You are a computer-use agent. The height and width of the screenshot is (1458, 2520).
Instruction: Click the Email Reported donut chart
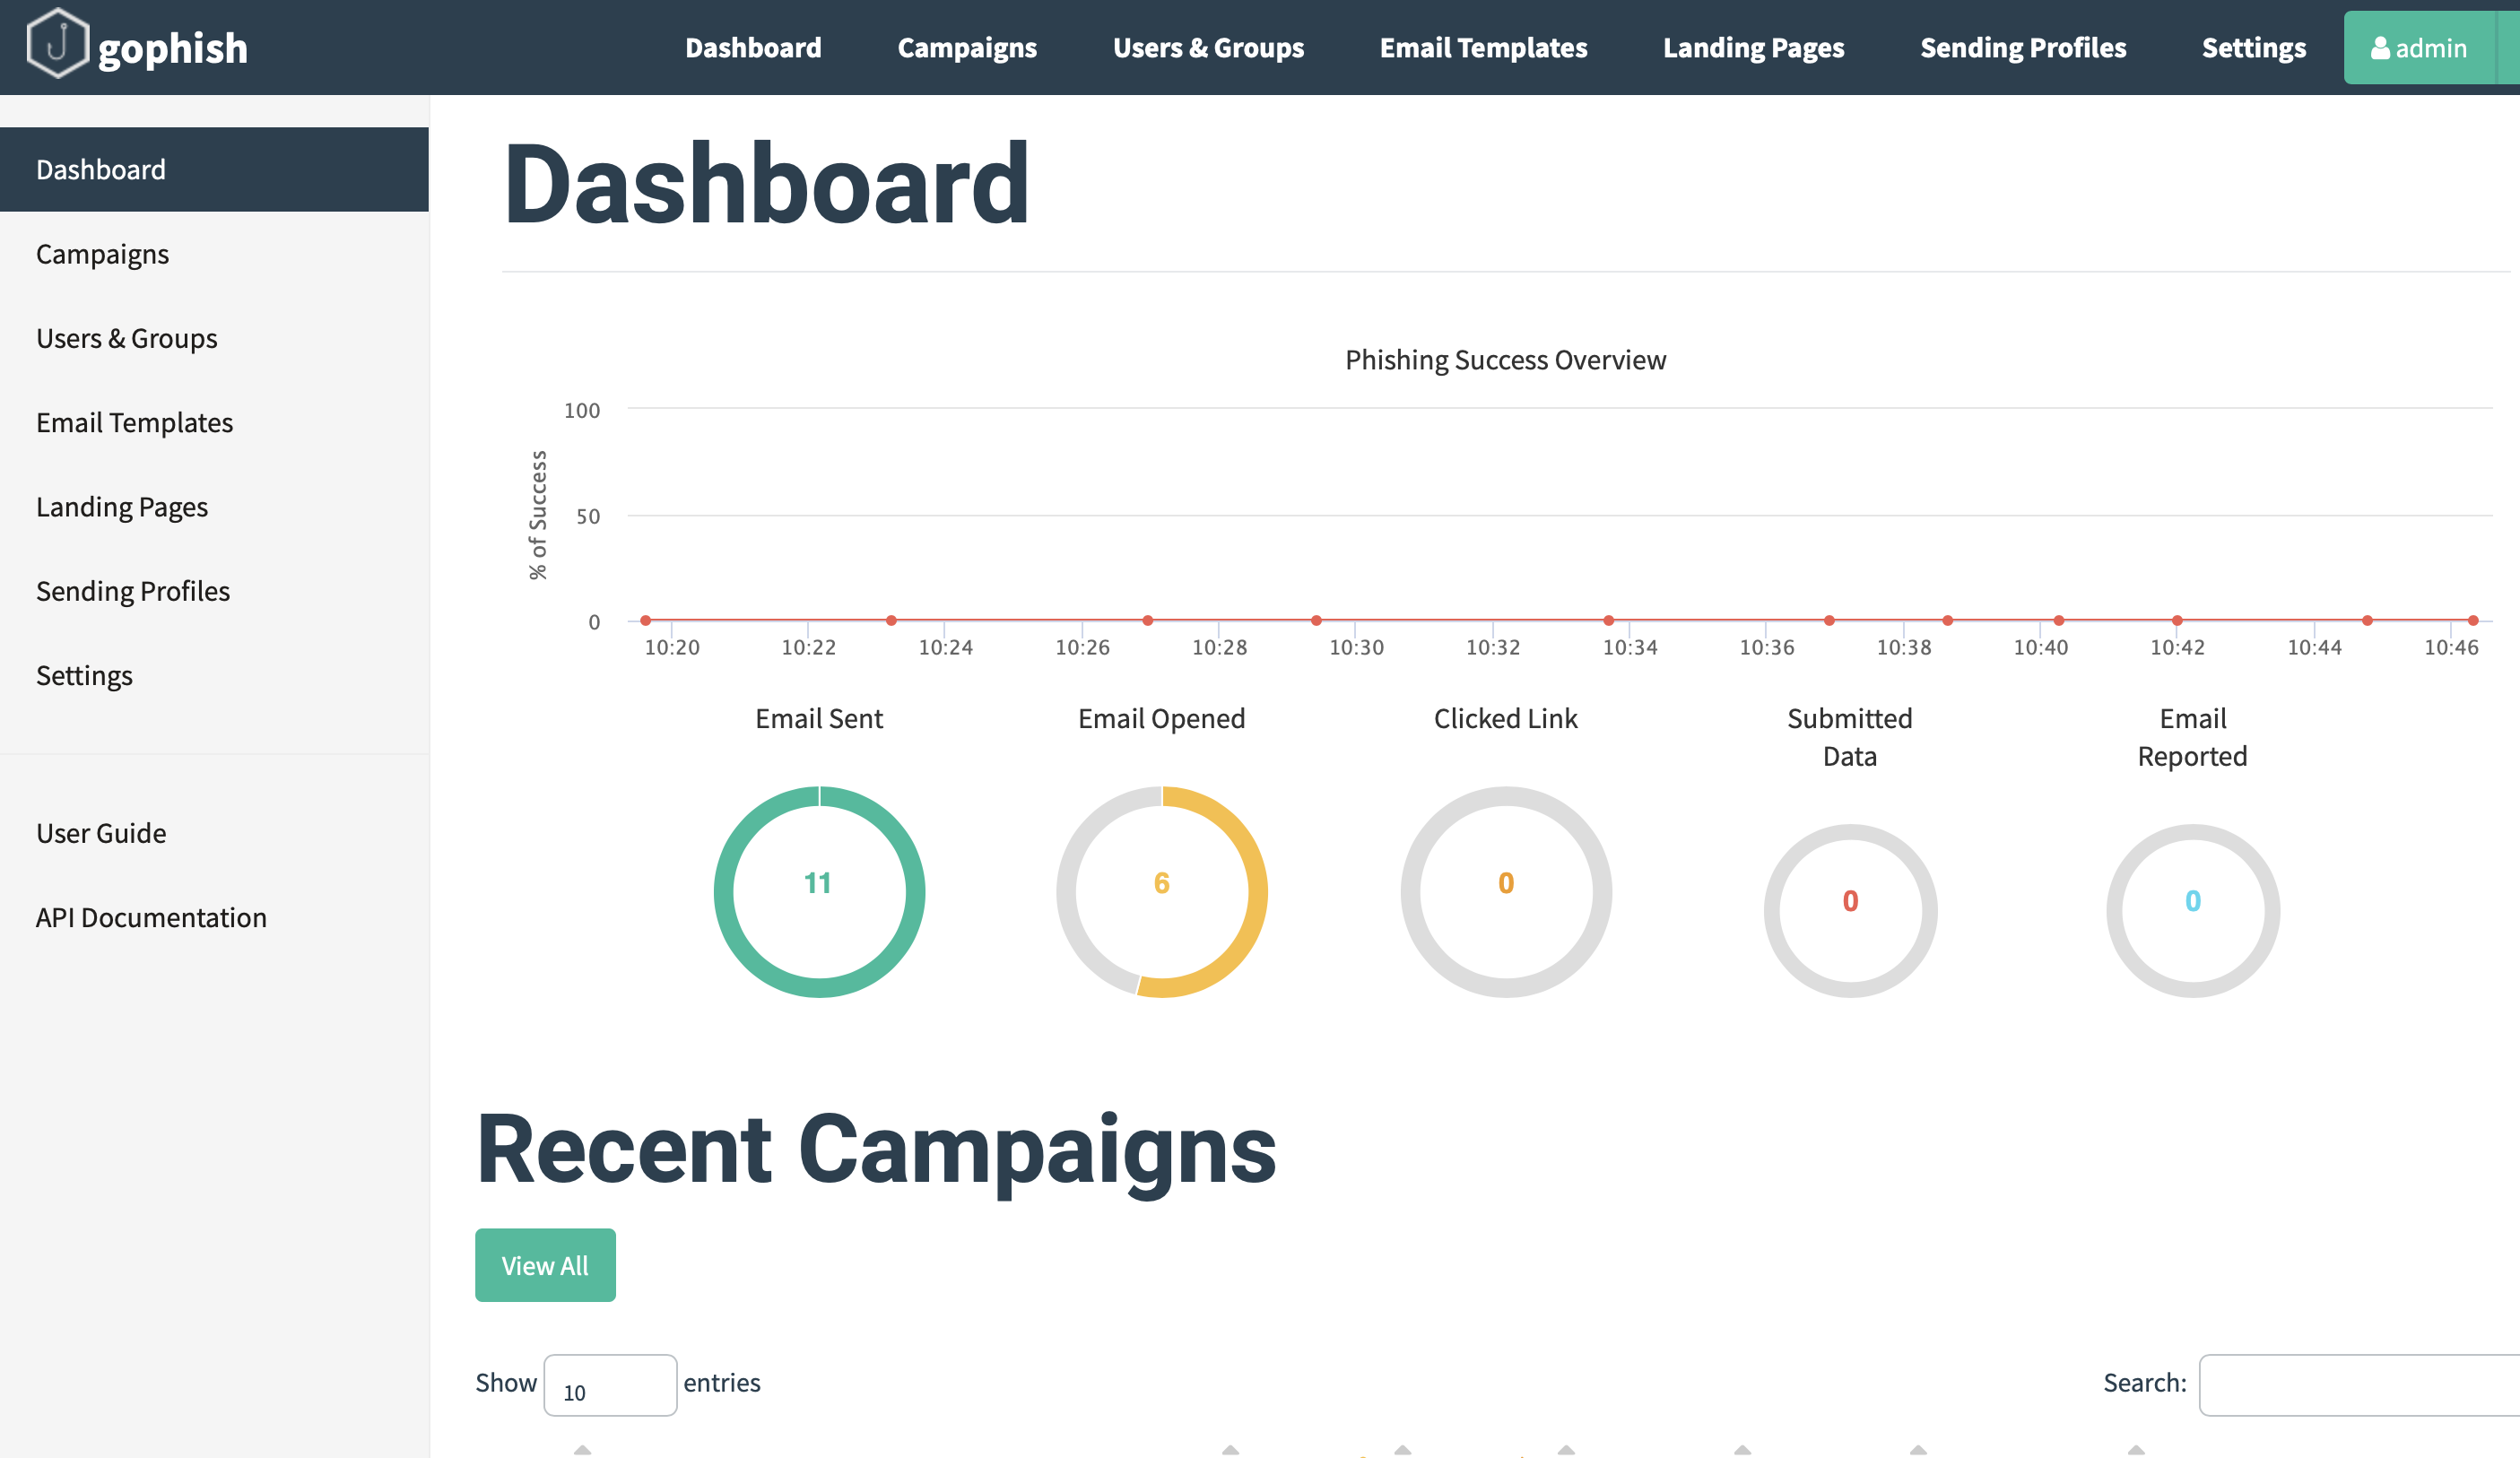2192,909
